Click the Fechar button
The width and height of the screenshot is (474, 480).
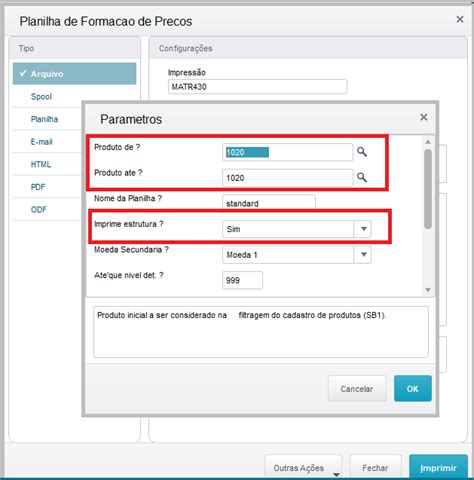(375, 468)
